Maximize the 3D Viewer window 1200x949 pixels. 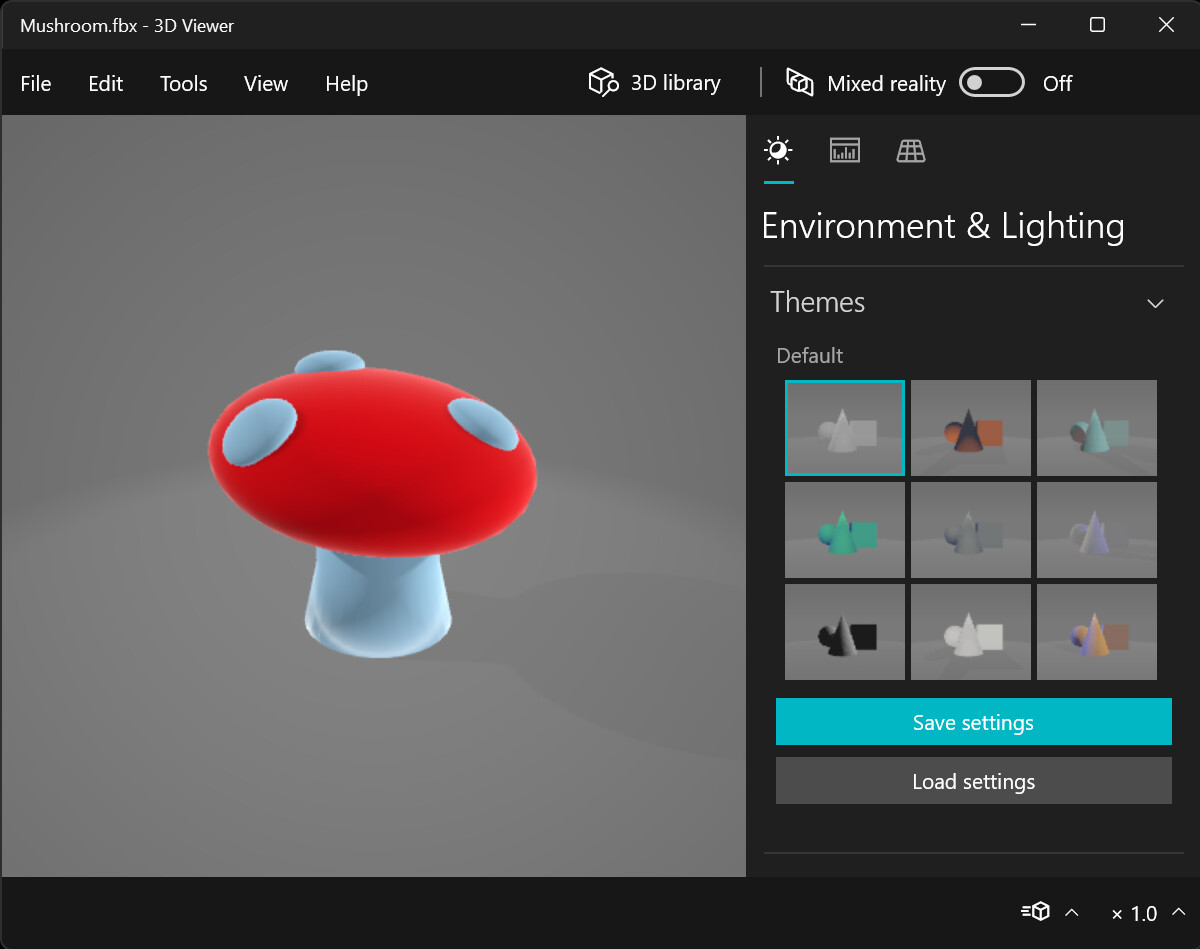tap(1097, 25)
